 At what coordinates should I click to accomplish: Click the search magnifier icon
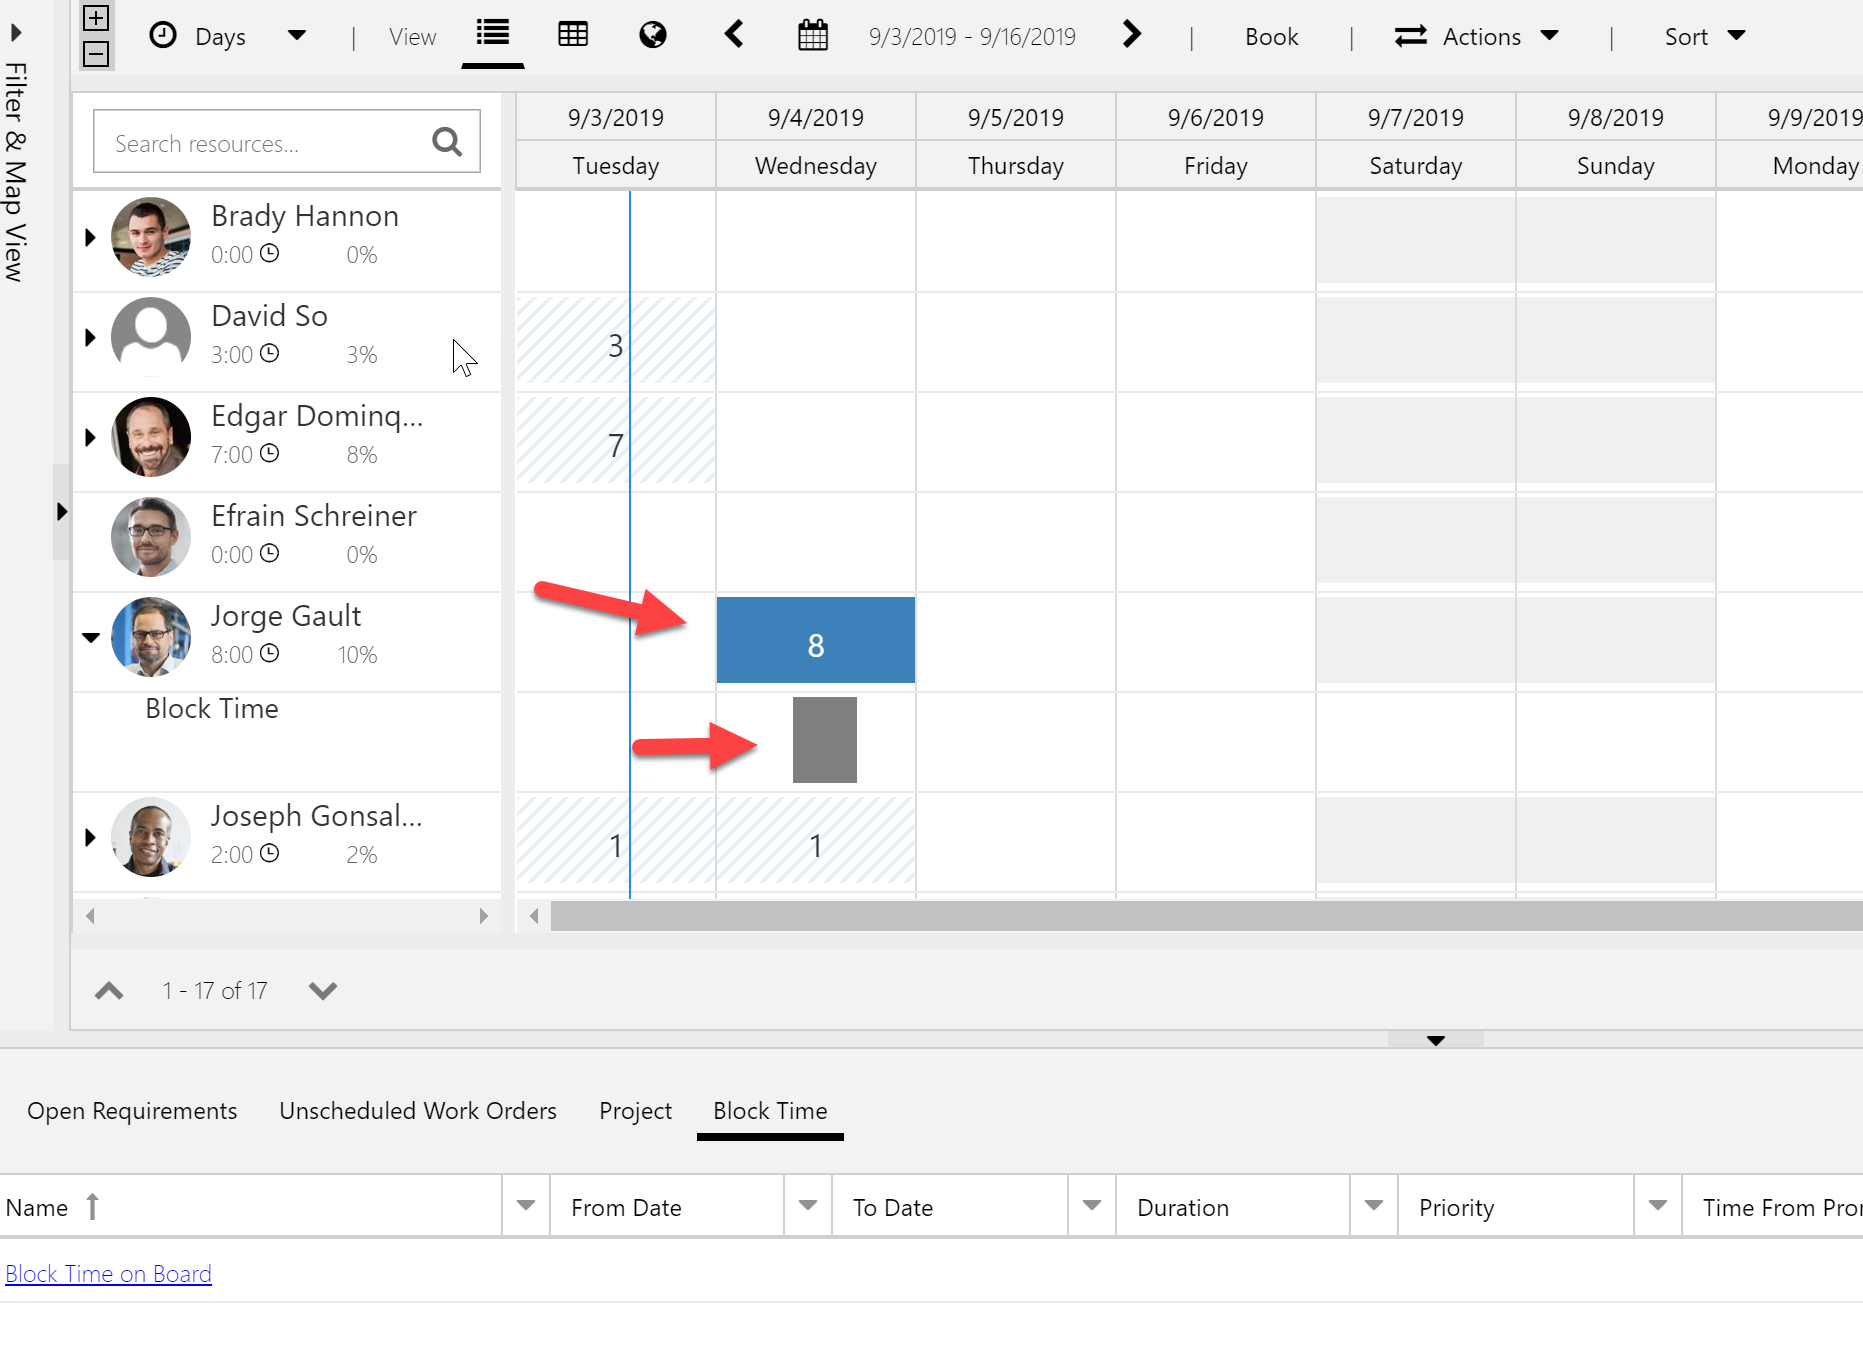(x=447, y=143)
